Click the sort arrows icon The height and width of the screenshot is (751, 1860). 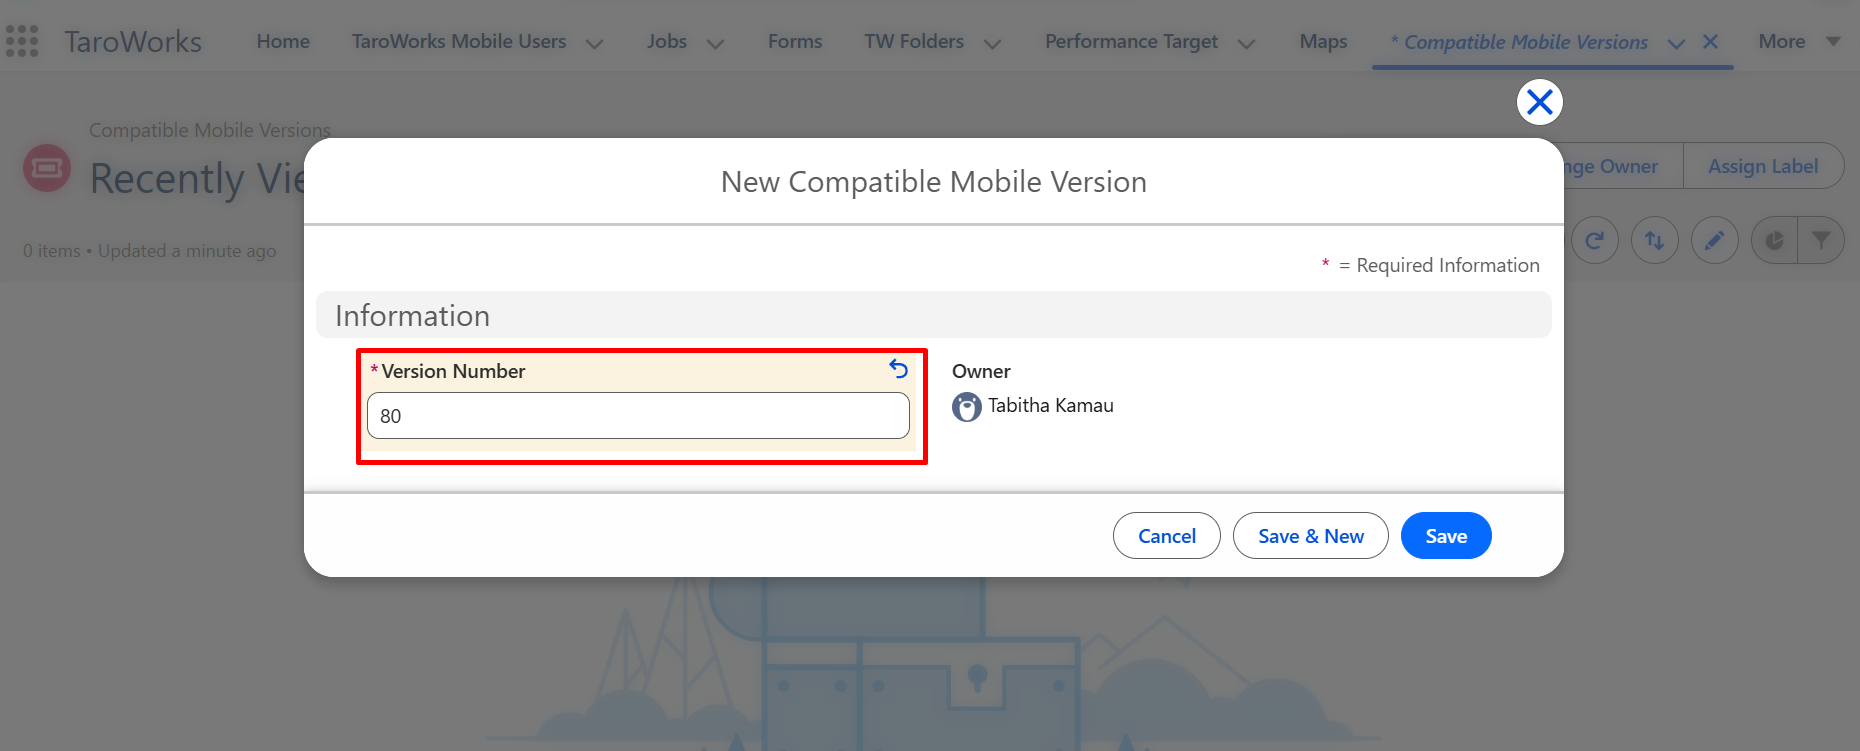point(1655,240)
